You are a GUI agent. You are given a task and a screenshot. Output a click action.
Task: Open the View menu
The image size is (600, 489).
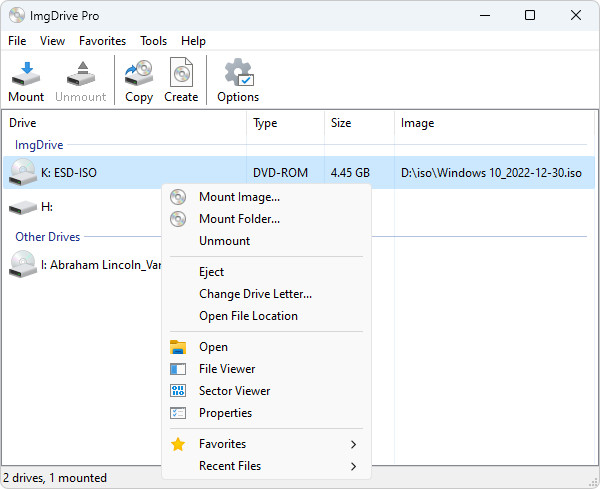(x=52, y=41)
